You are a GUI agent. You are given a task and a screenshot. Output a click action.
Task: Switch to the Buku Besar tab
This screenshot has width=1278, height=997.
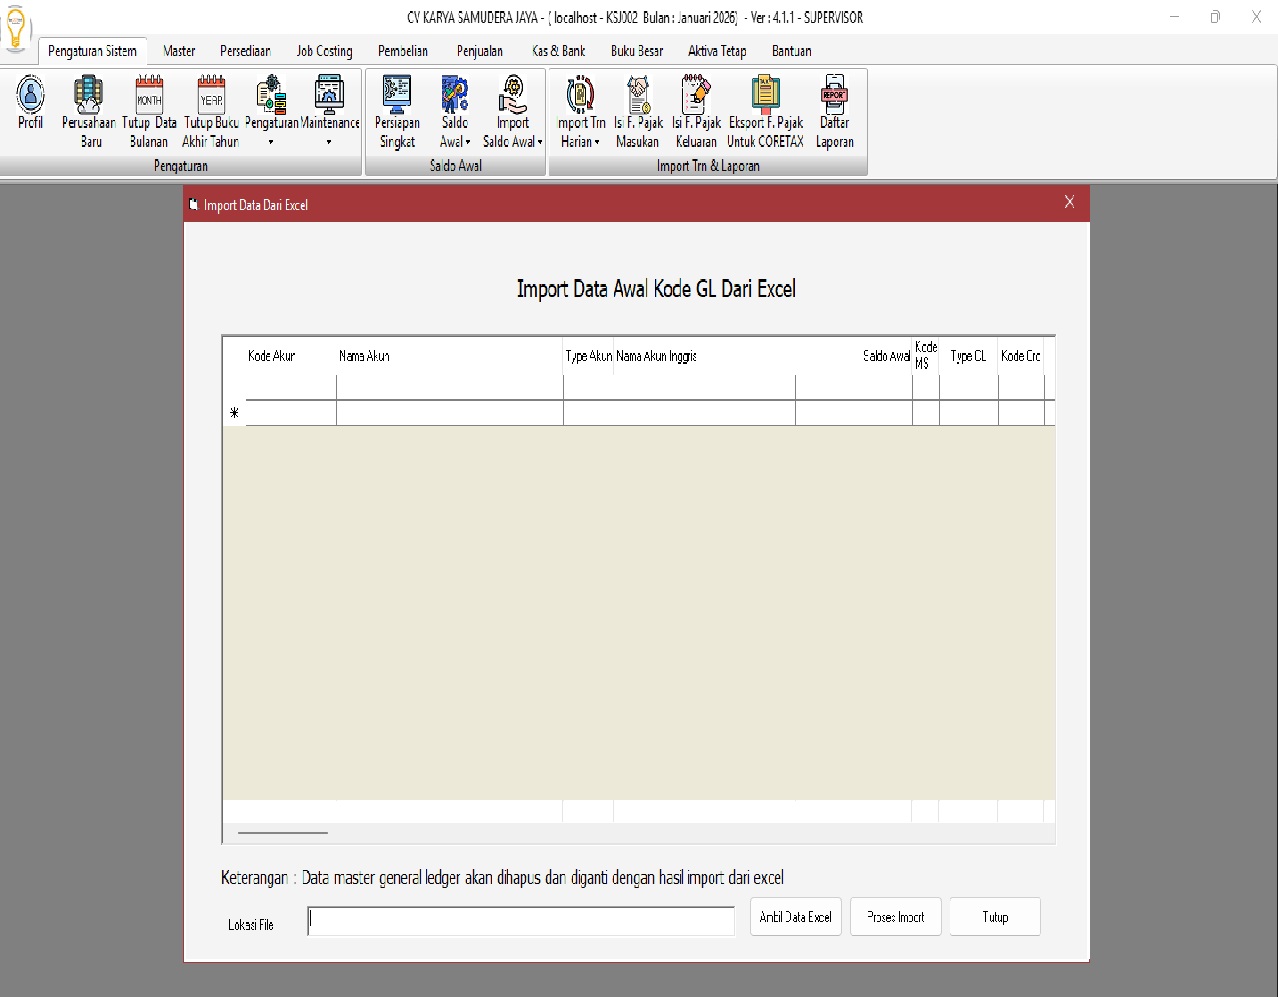click(x=637, y=51)
